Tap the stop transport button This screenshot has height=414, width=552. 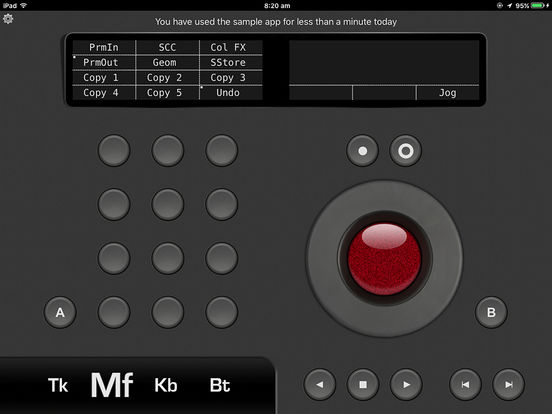pos(363,384)
